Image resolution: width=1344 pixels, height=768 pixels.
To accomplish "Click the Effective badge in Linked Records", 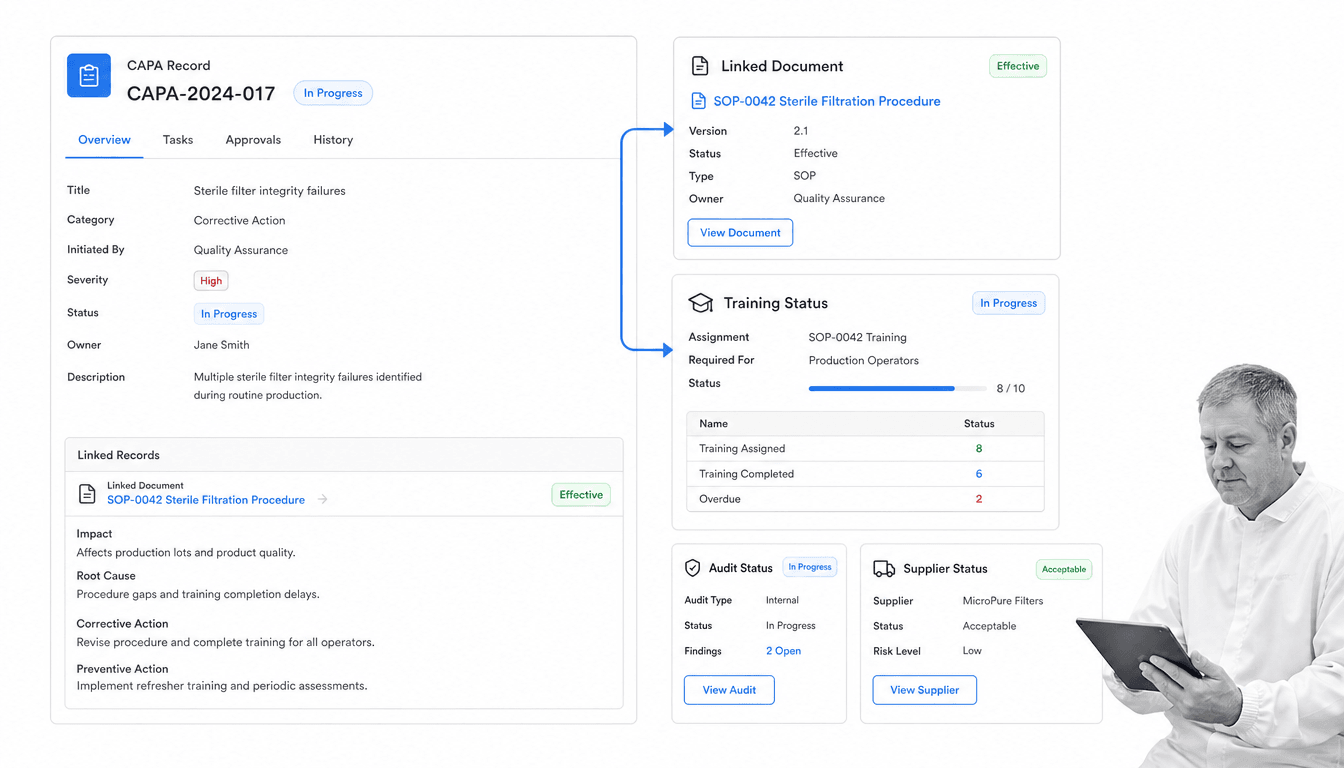I will (x=581, y=495).
